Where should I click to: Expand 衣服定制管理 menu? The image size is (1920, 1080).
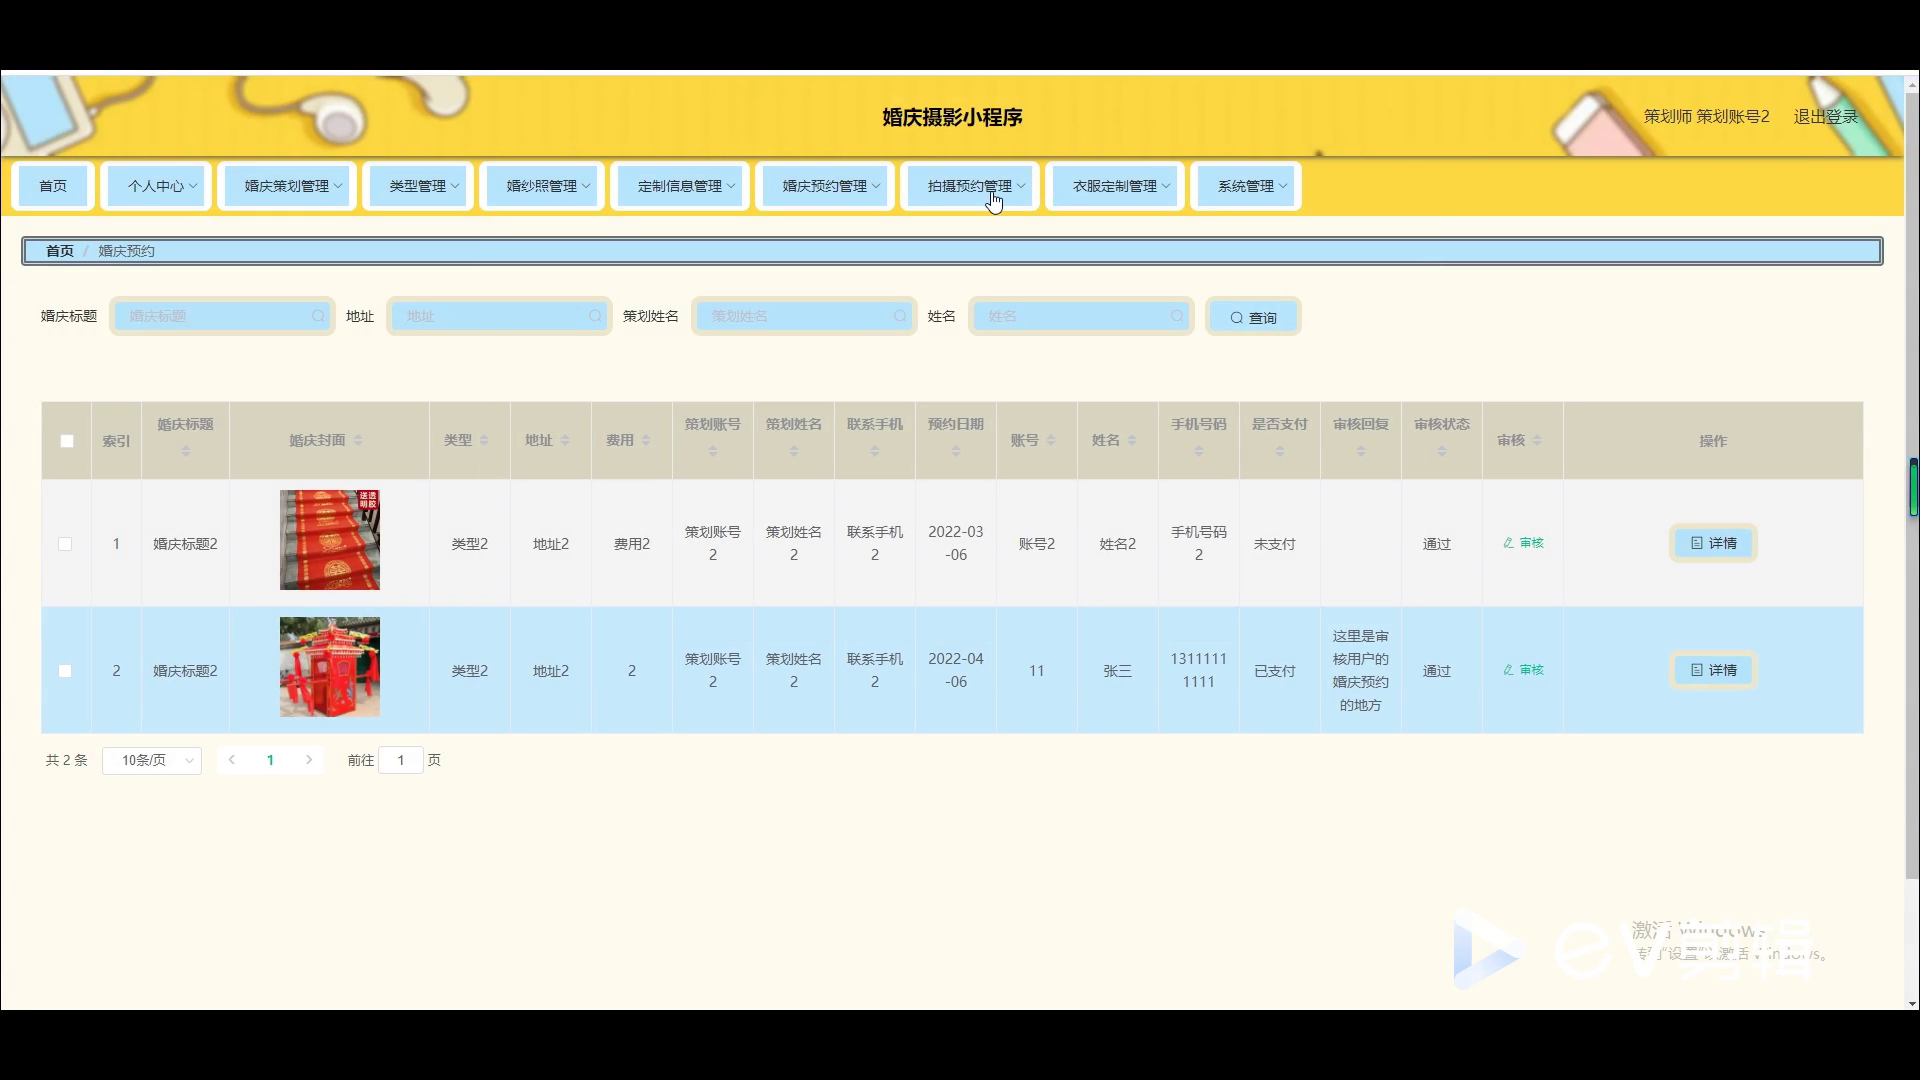[1115, 186]
